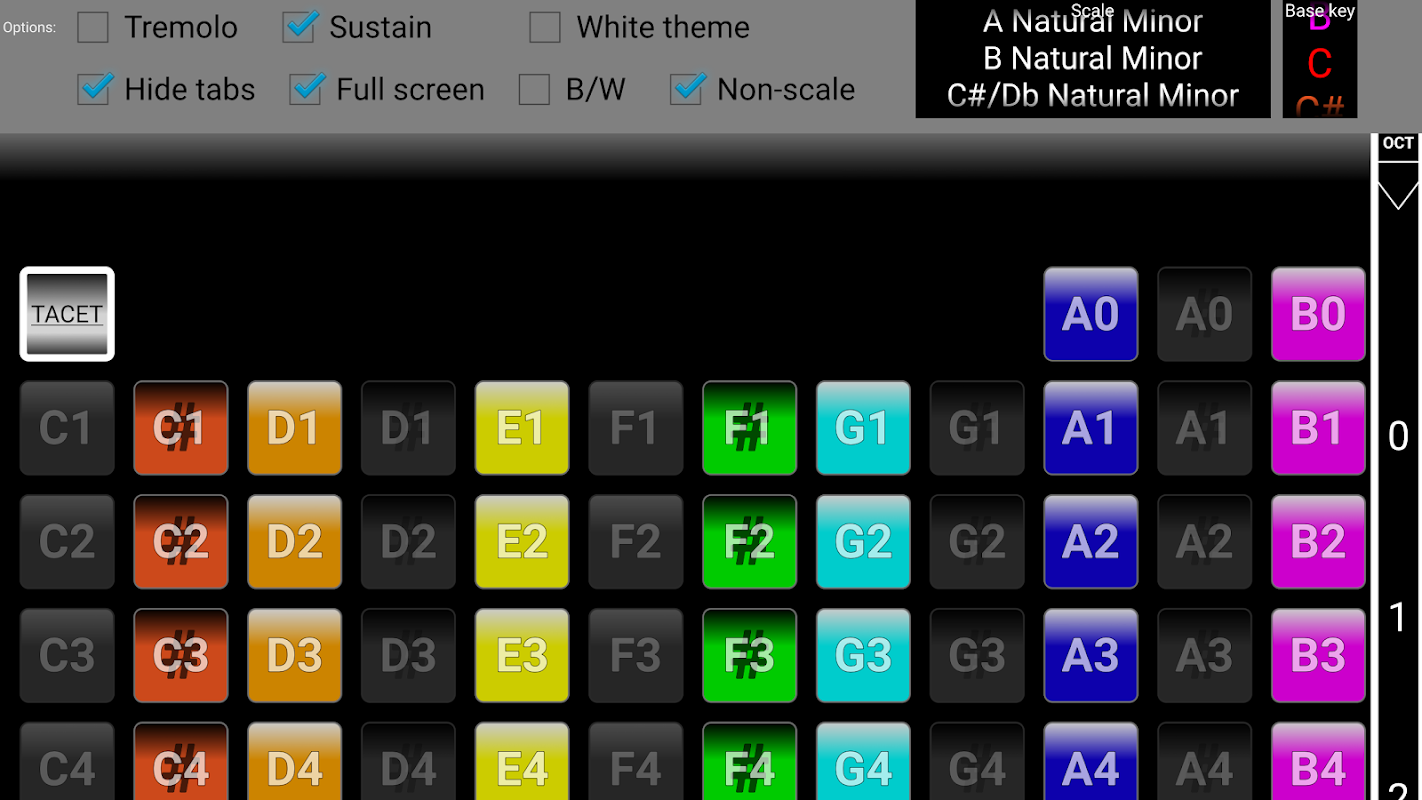Play the yellow E2 pad
The height and width of the screenshot is (800, 1422).
[522, 542]
